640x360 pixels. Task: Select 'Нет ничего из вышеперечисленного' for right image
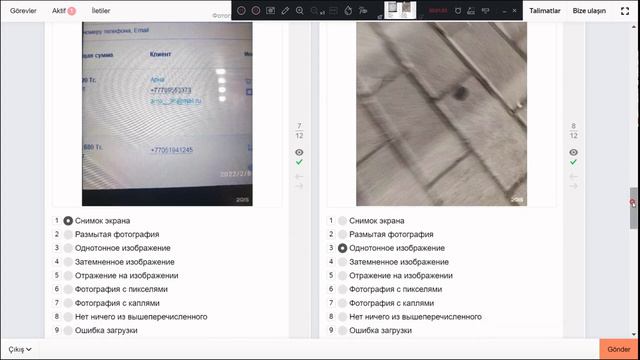[342, 317]
